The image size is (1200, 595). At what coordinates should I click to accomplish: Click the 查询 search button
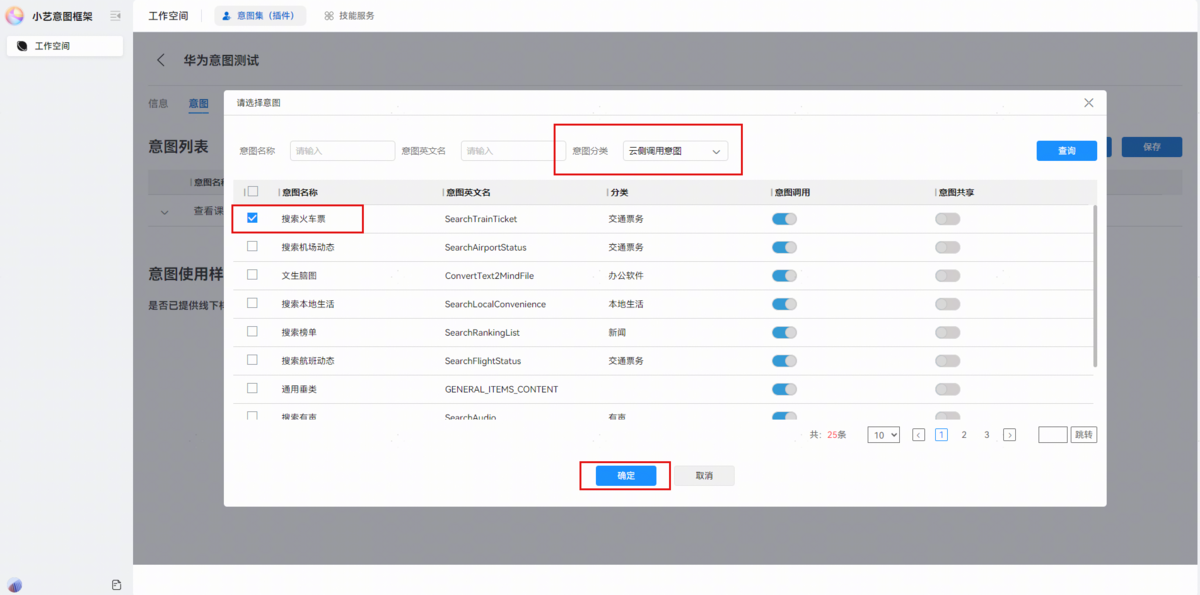pyautogui.click(x=1066, y=150)
